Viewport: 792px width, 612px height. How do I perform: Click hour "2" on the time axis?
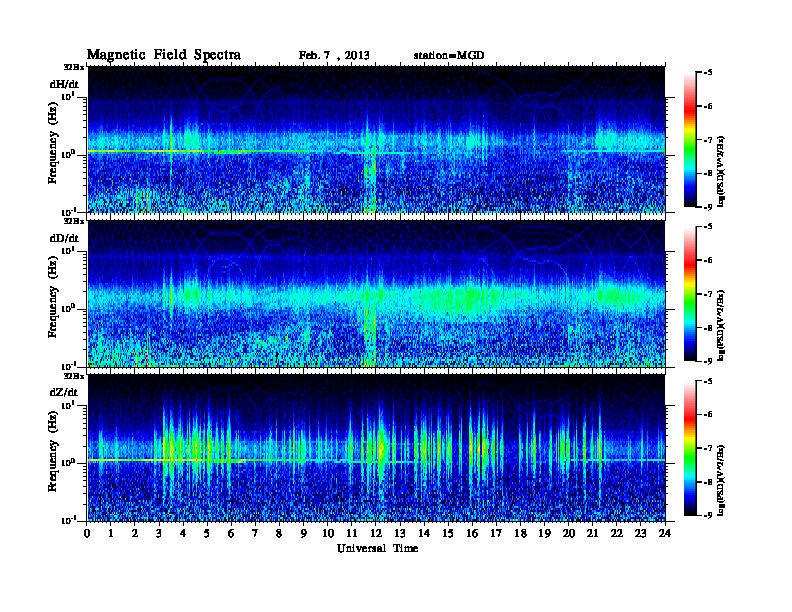tap(135, 534)
